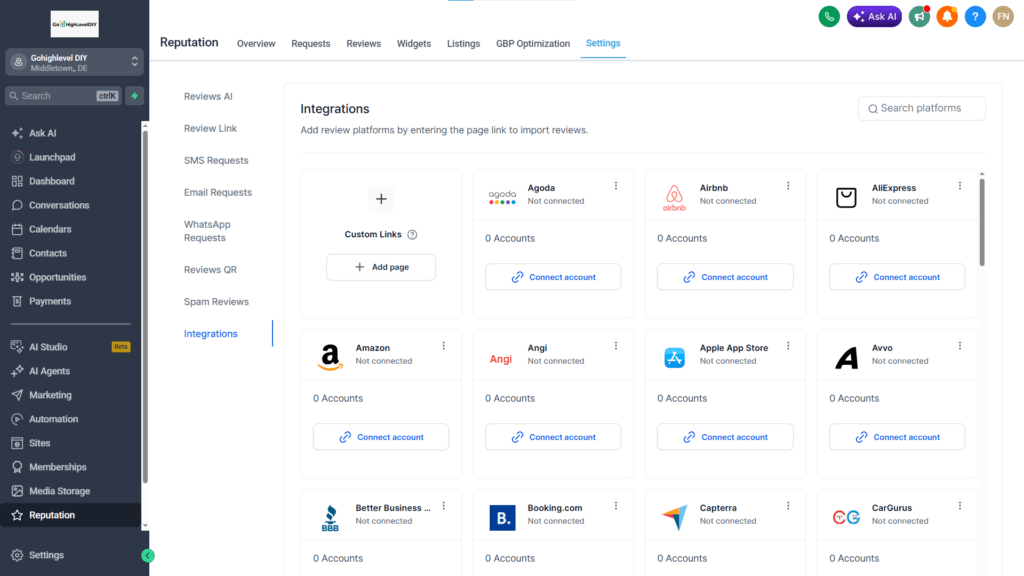Open the Booking.com card three-dot menu

click(x=616, y=506)
